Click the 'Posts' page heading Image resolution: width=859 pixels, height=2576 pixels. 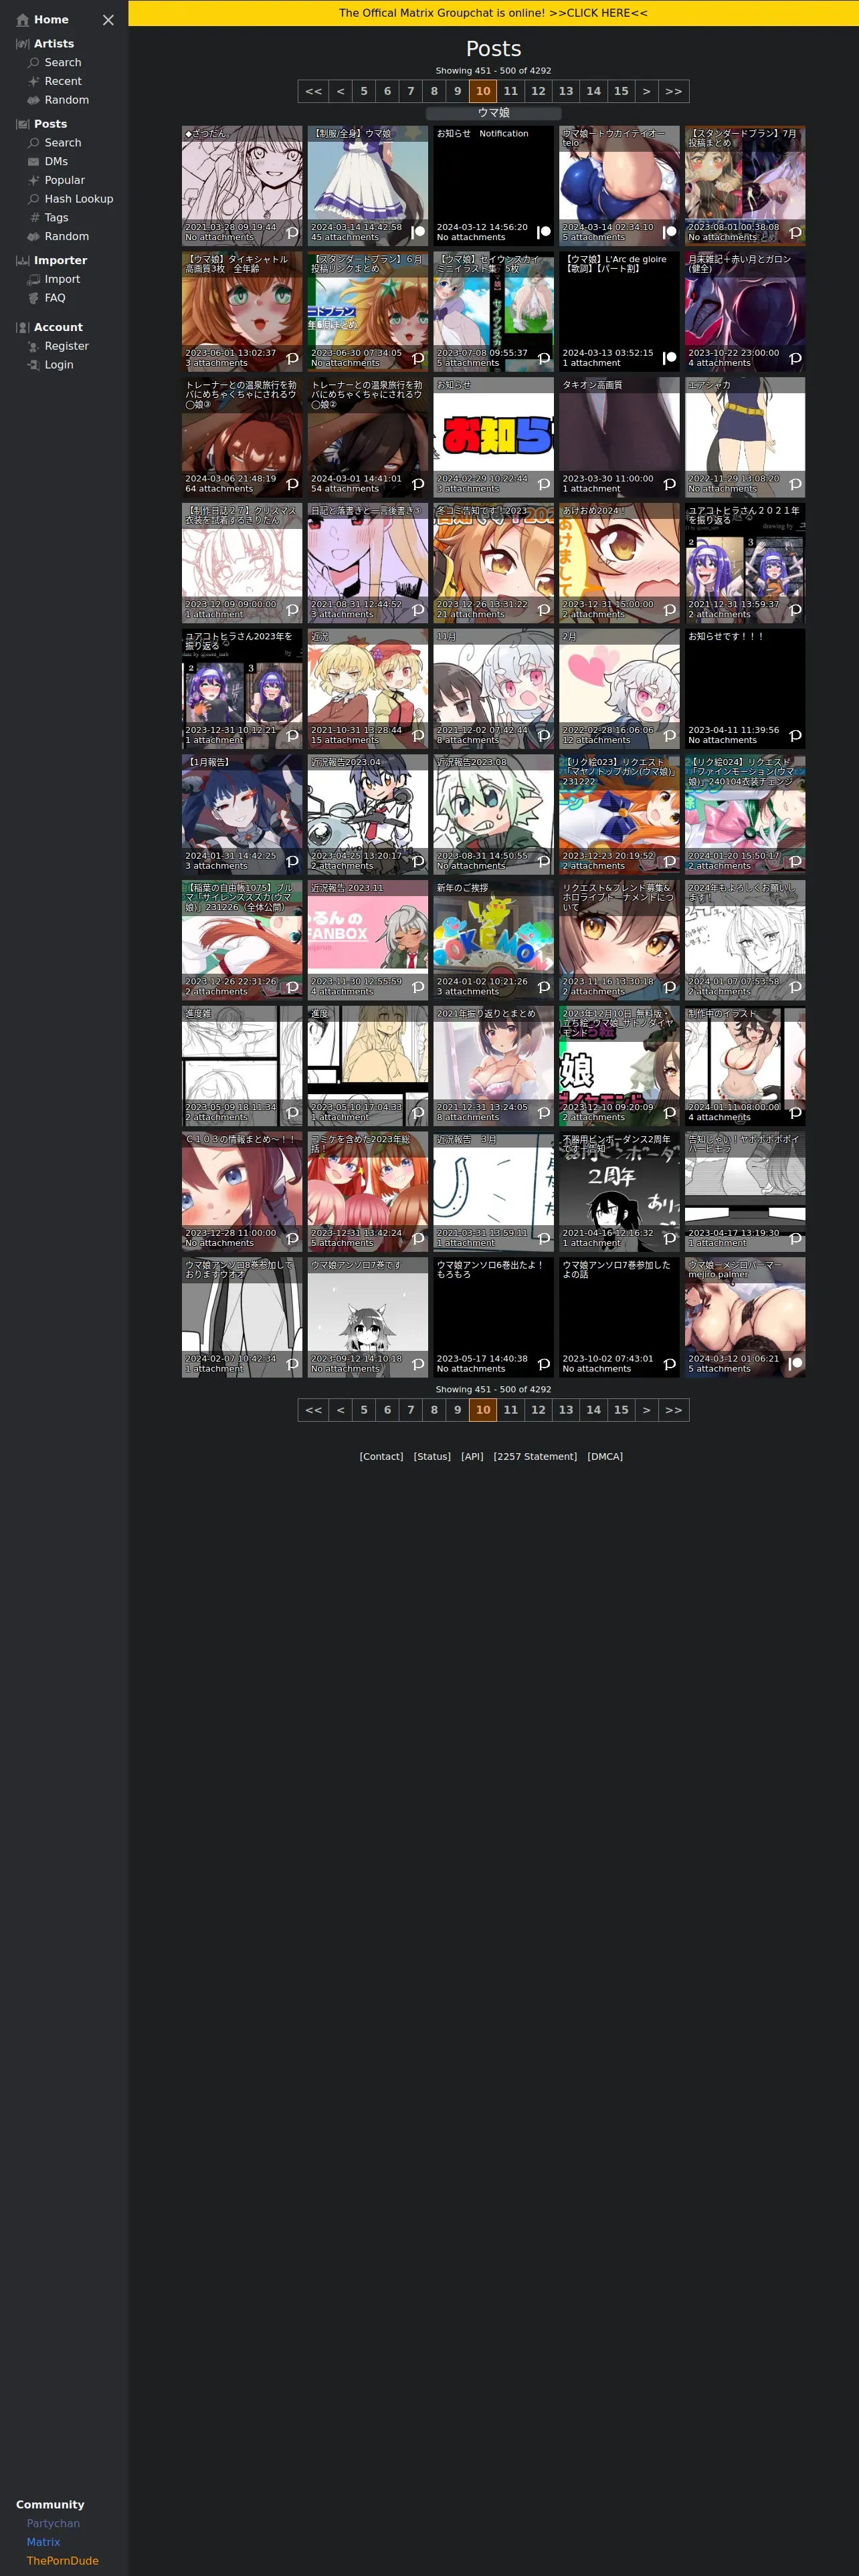coord(493,49)
